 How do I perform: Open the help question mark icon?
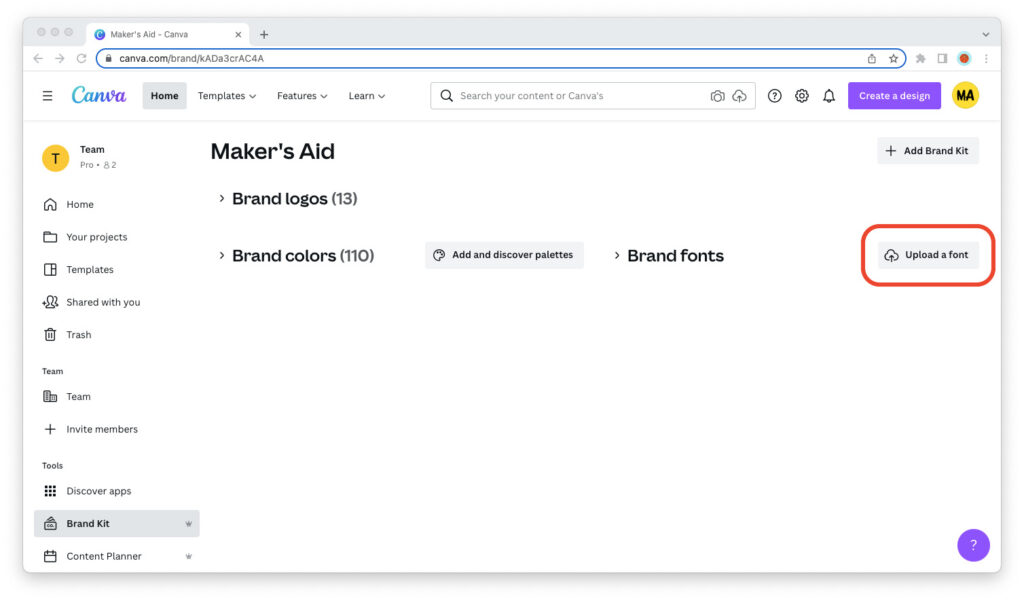click(775, 96)
